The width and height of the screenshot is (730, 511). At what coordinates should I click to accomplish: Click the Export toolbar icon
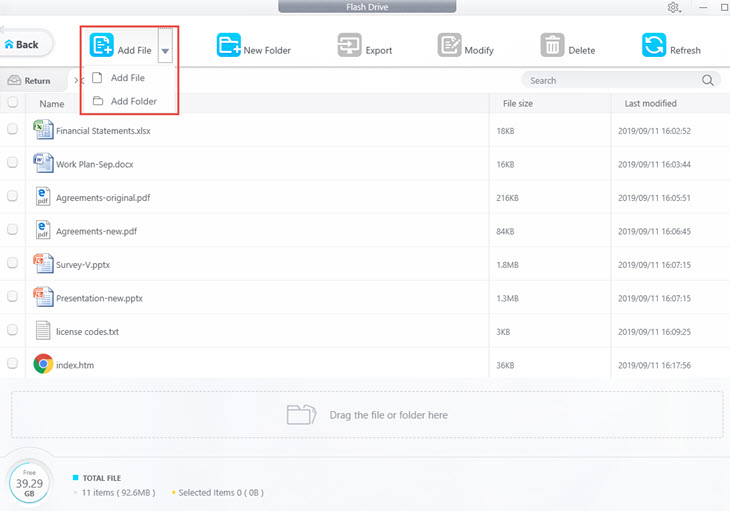(x=349, y=45)
